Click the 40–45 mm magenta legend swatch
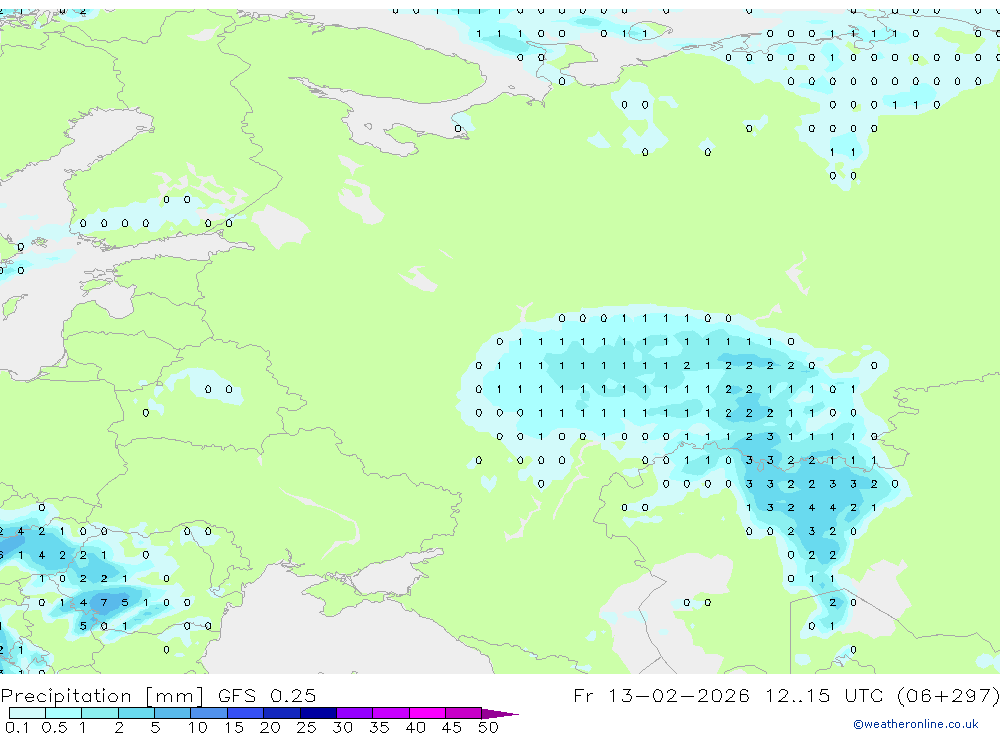This screenshot has width=1000, height=733. pyautogui.click(x=427, y=713)
